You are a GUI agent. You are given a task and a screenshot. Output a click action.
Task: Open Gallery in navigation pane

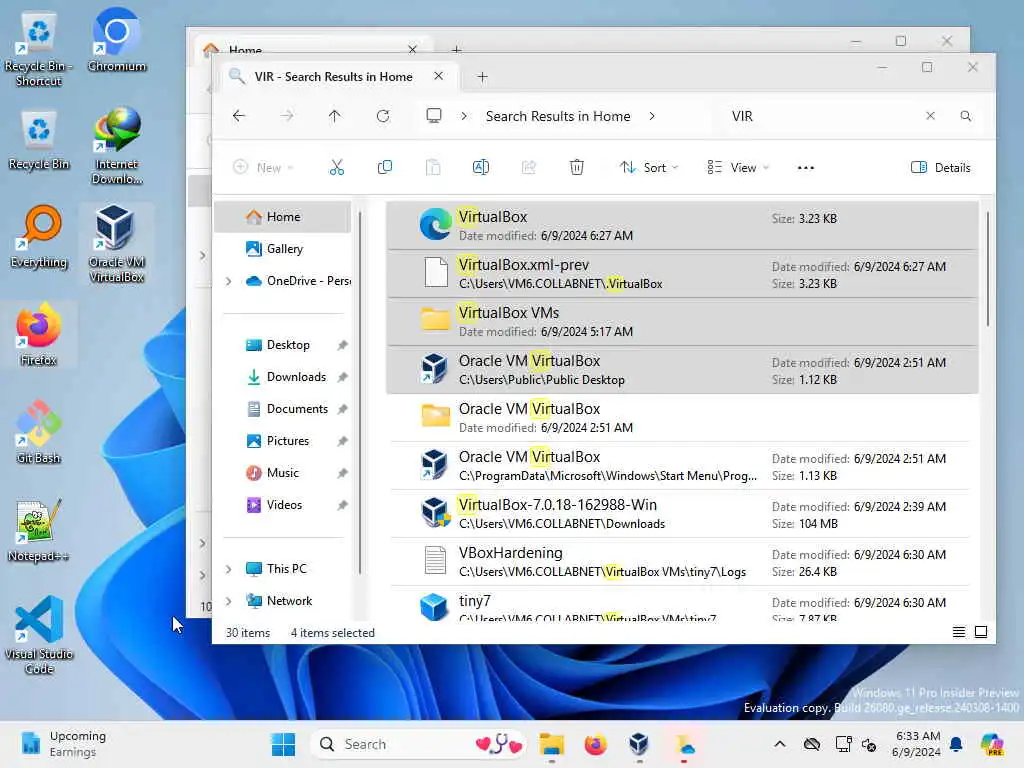[x=283, y=249]
